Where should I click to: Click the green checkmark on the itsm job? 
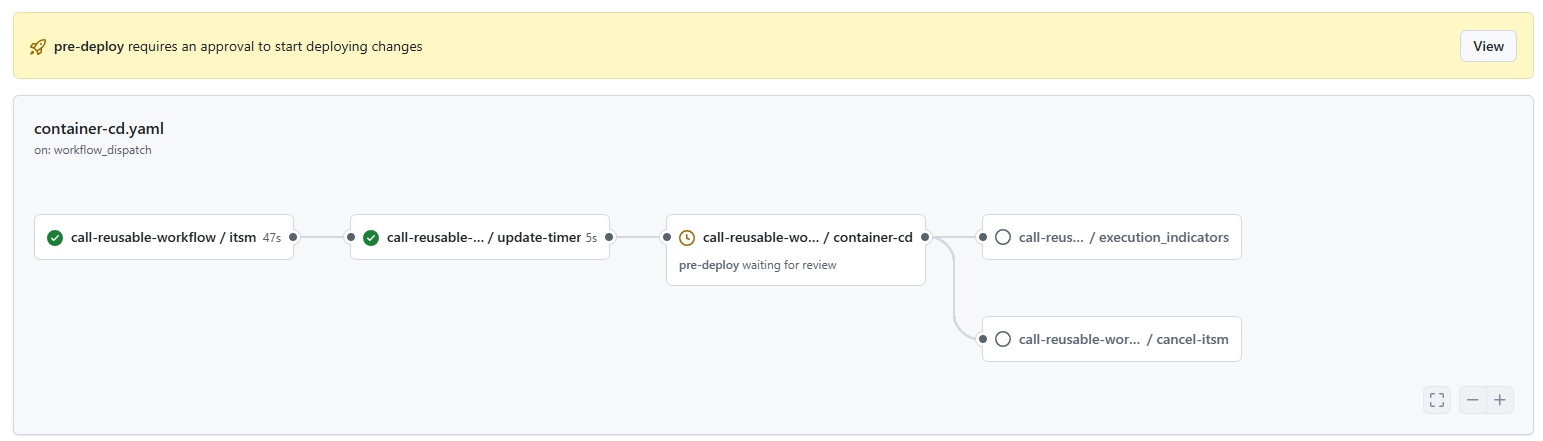pyautogui.click(x=55, y=238)
